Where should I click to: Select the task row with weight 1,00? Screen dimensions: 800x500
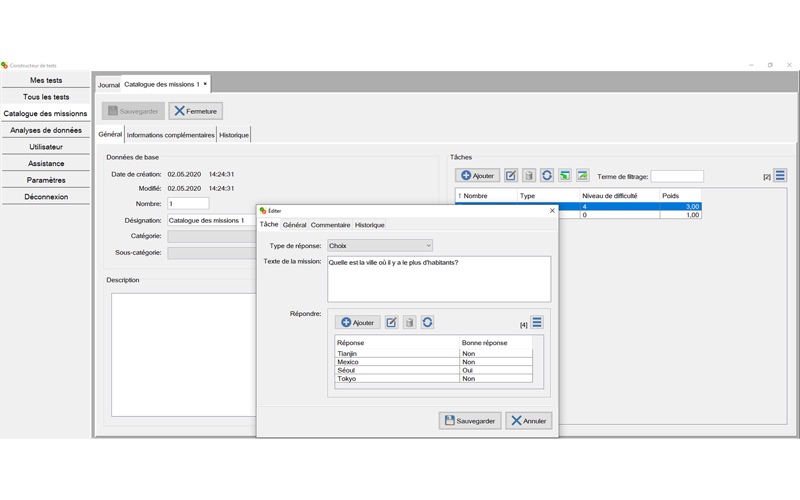630,215
